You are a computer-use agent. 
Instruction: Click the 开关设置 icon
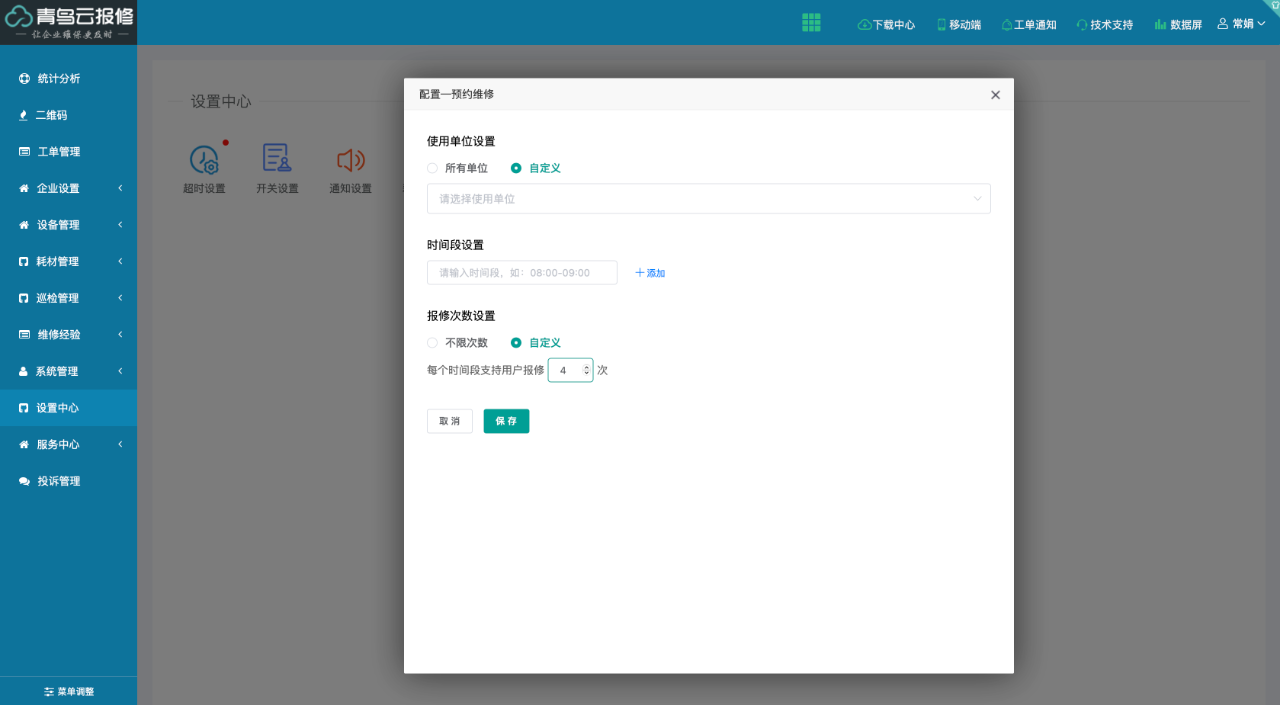[277, 160]
